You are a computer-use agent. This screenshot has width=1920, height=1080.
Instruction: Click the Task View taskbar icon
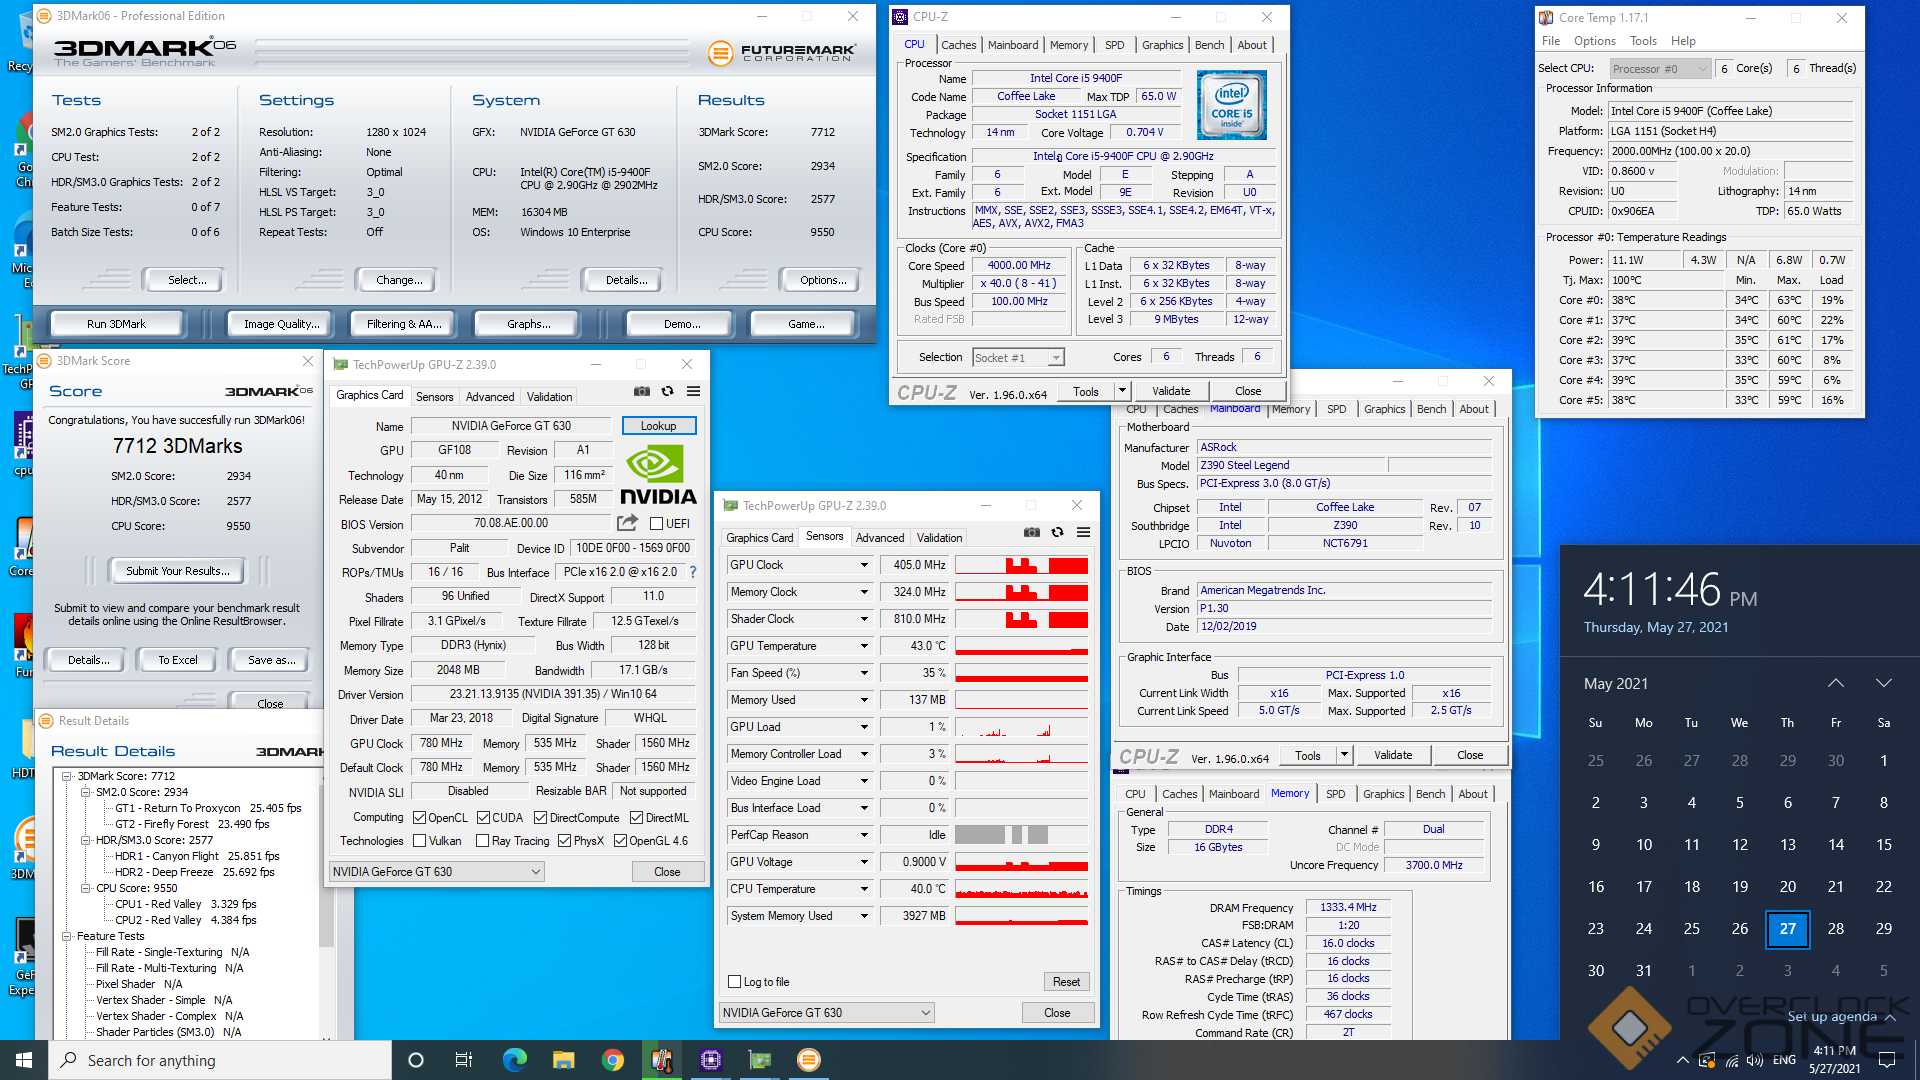click(x=463, y=1060)
